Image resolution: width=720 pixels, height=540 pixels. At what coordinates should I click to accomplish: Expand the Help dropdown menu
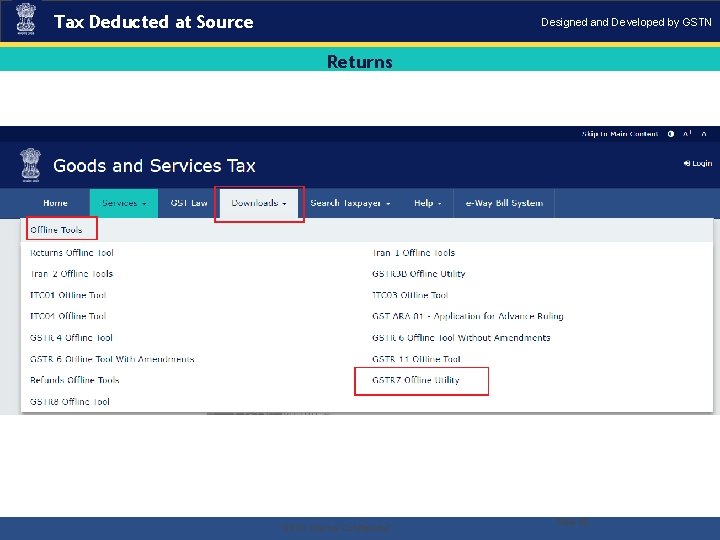tap(428, 203)
